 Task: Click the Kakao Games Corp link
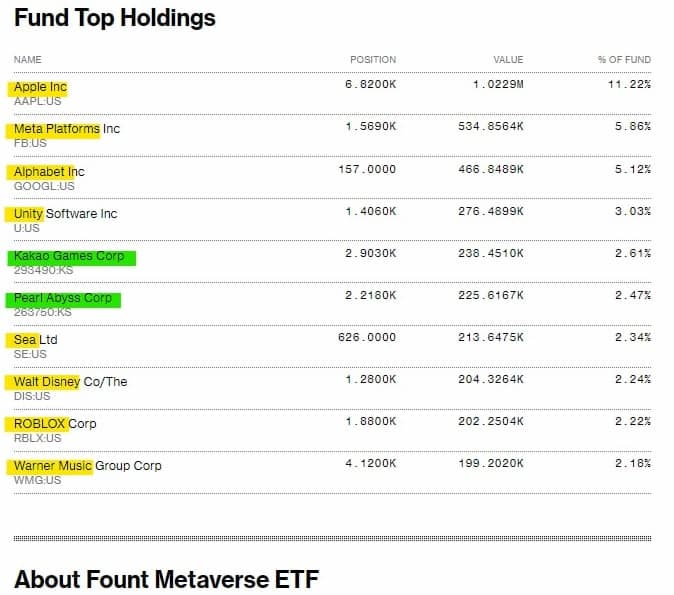(x=69, y=256)
